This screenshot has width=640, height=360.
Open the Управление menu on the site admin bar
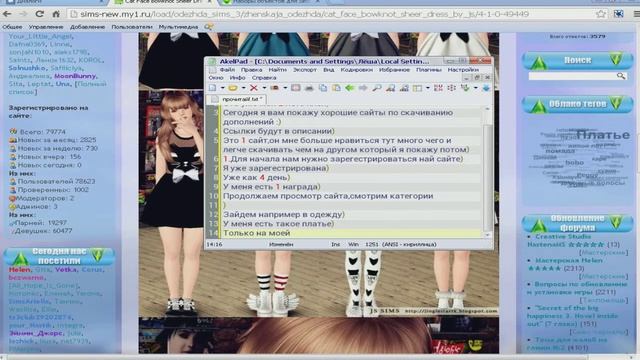46,27
